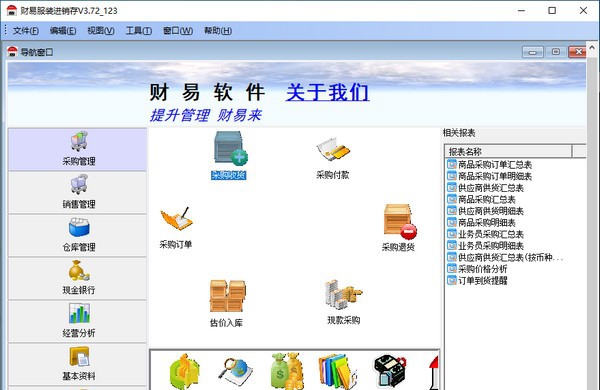Open the 销售管理 sidebar module
Image resolution: width=600 pixels, height=390 pixels.
78,193
